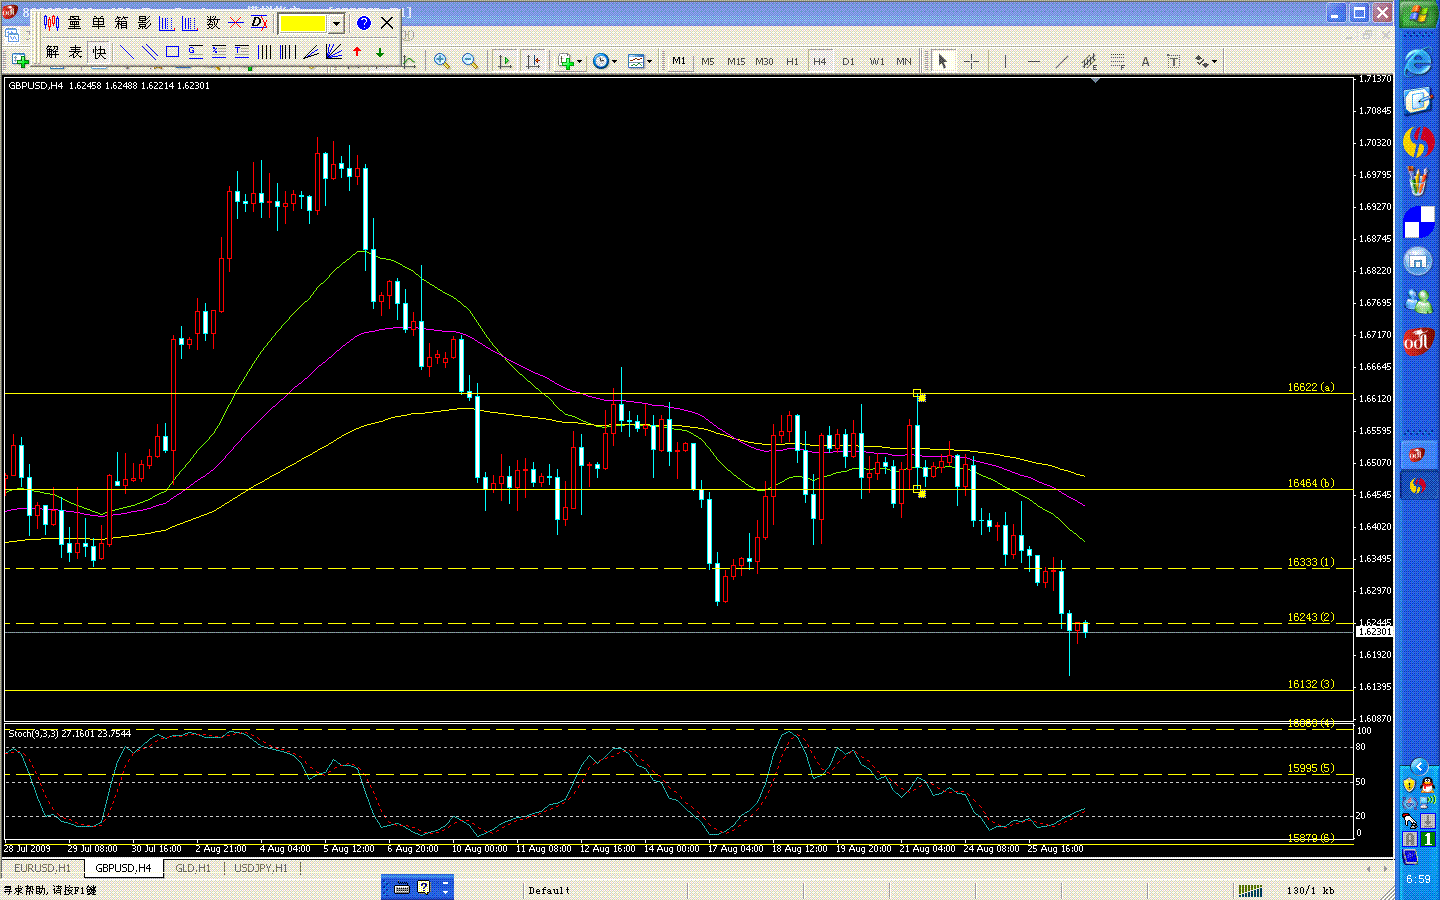The height and width of the screenshot is (900, 1440).
Task: Open the periodicity clock dropdown
Action: pos(605,61)
